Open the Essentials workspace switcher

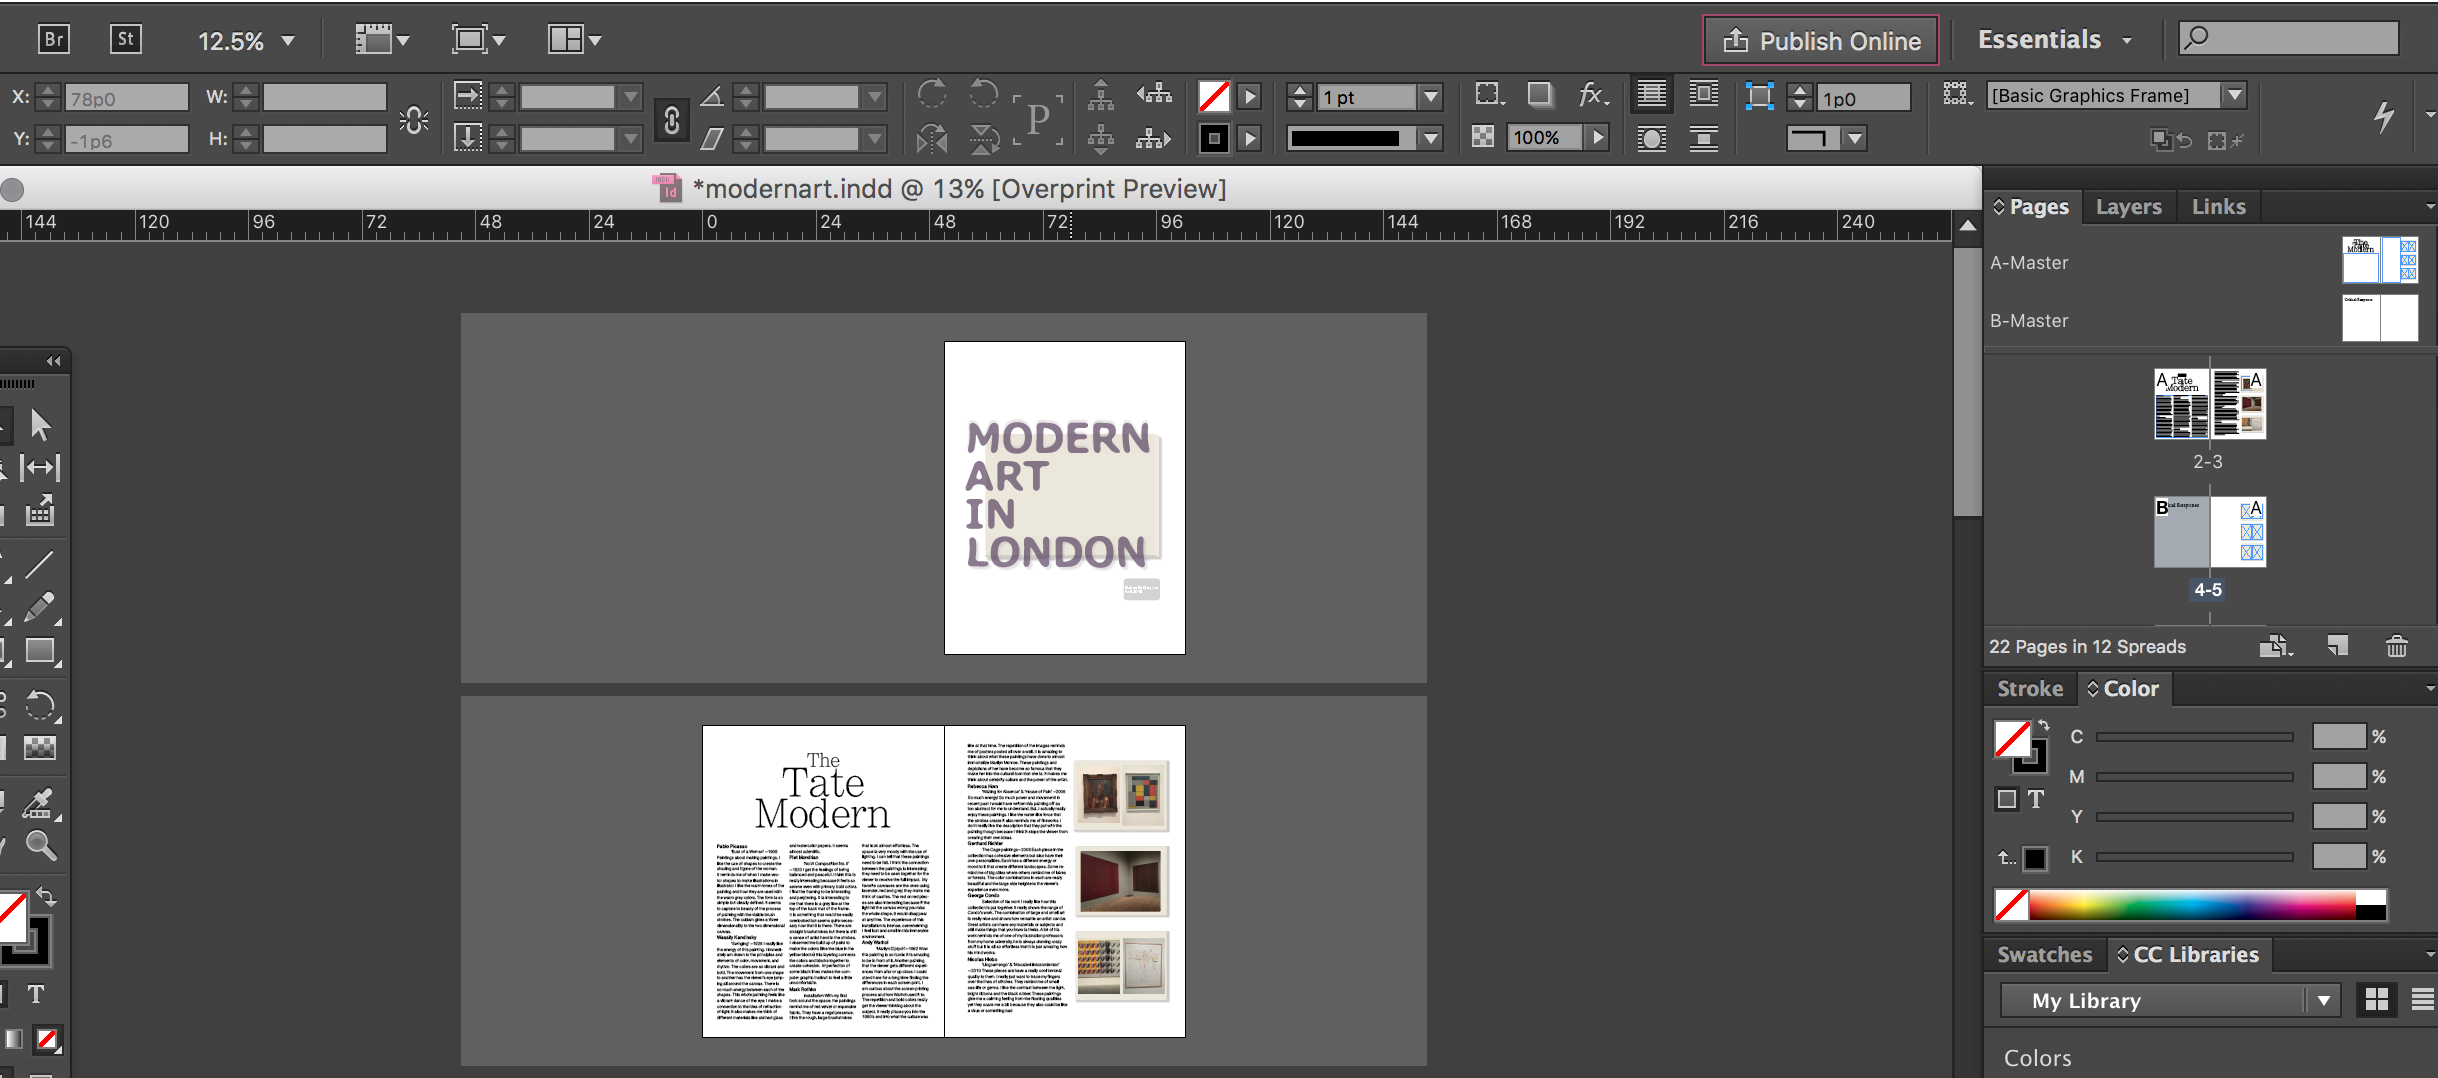coord(2053,39)
